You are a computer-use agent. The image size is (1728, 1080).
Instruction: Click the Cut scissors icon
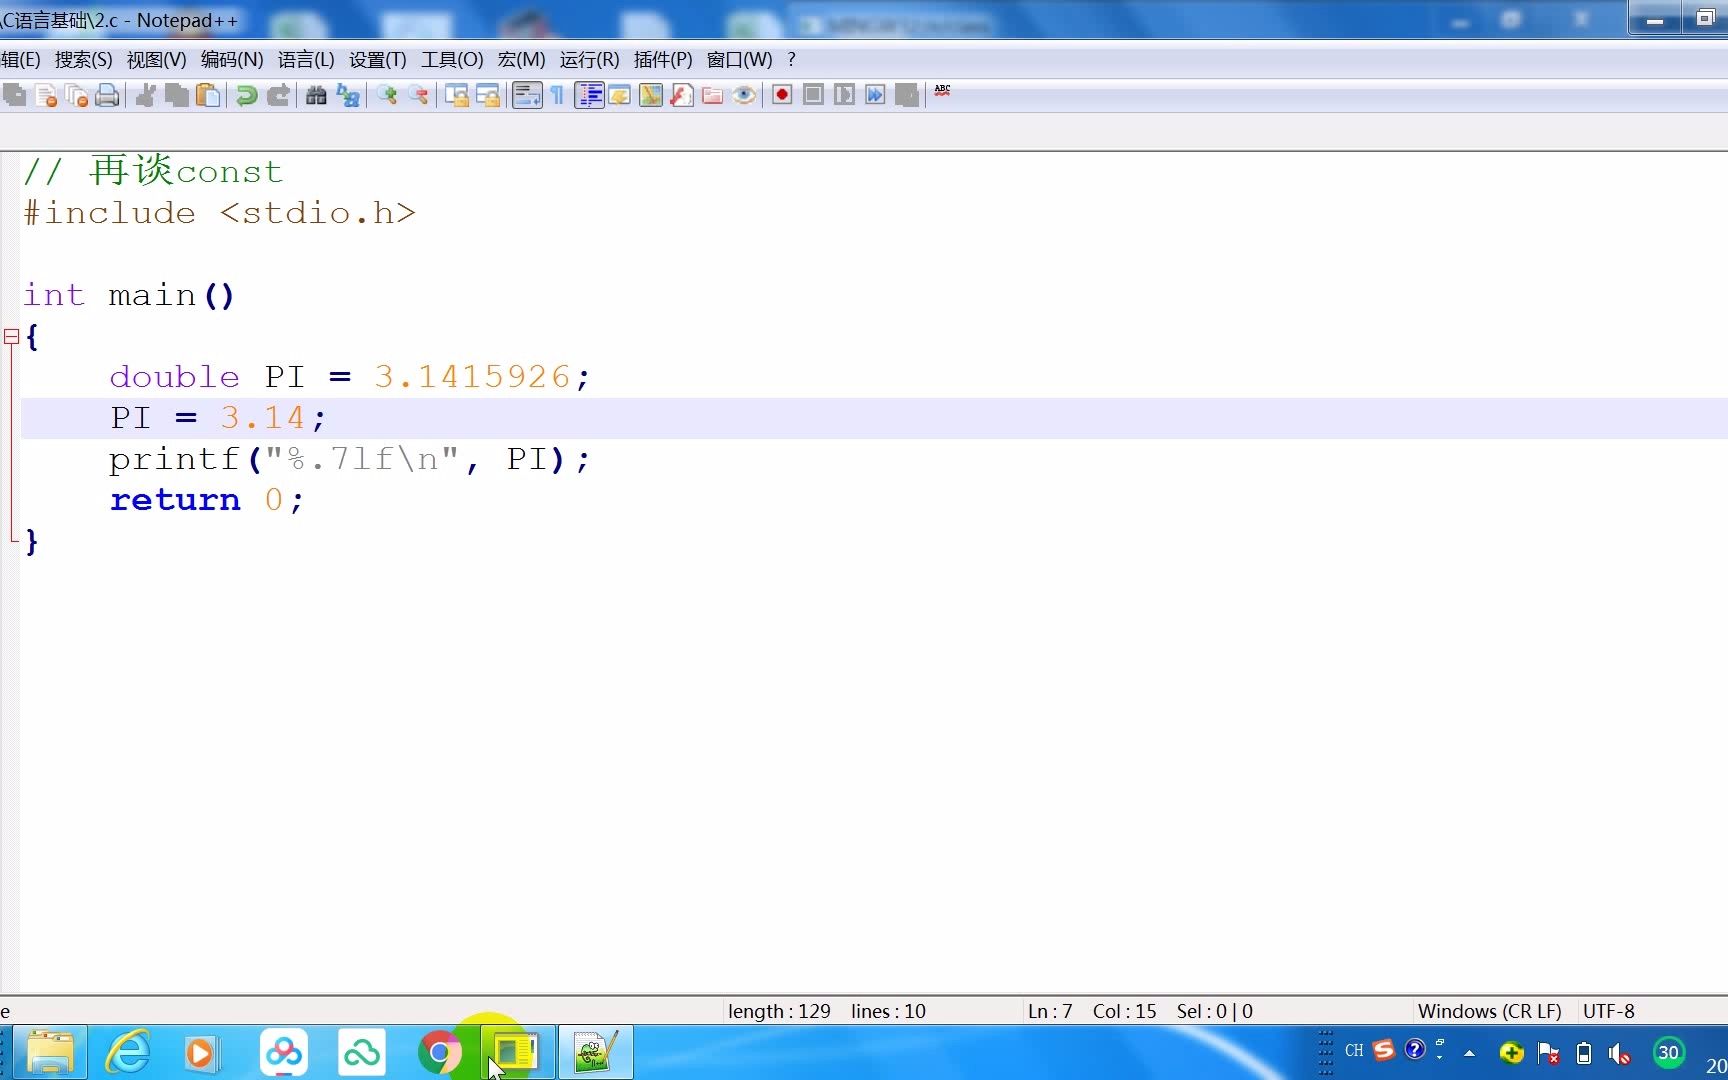[146, 95]
